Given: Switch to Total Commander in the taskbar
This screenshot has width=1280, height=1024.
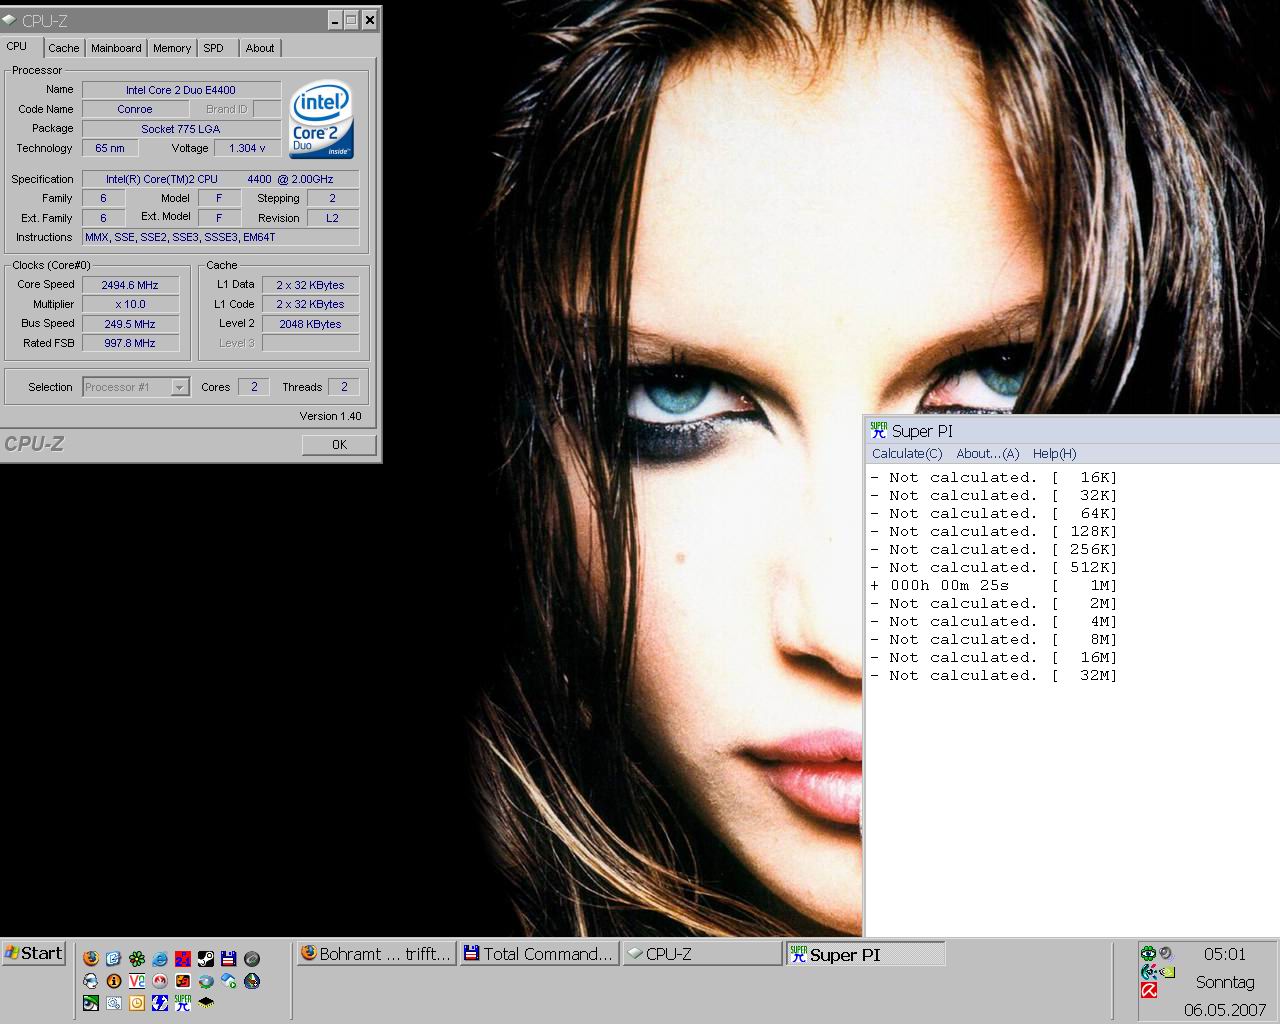Looking at the screenshot, I should tap(538, 954).
